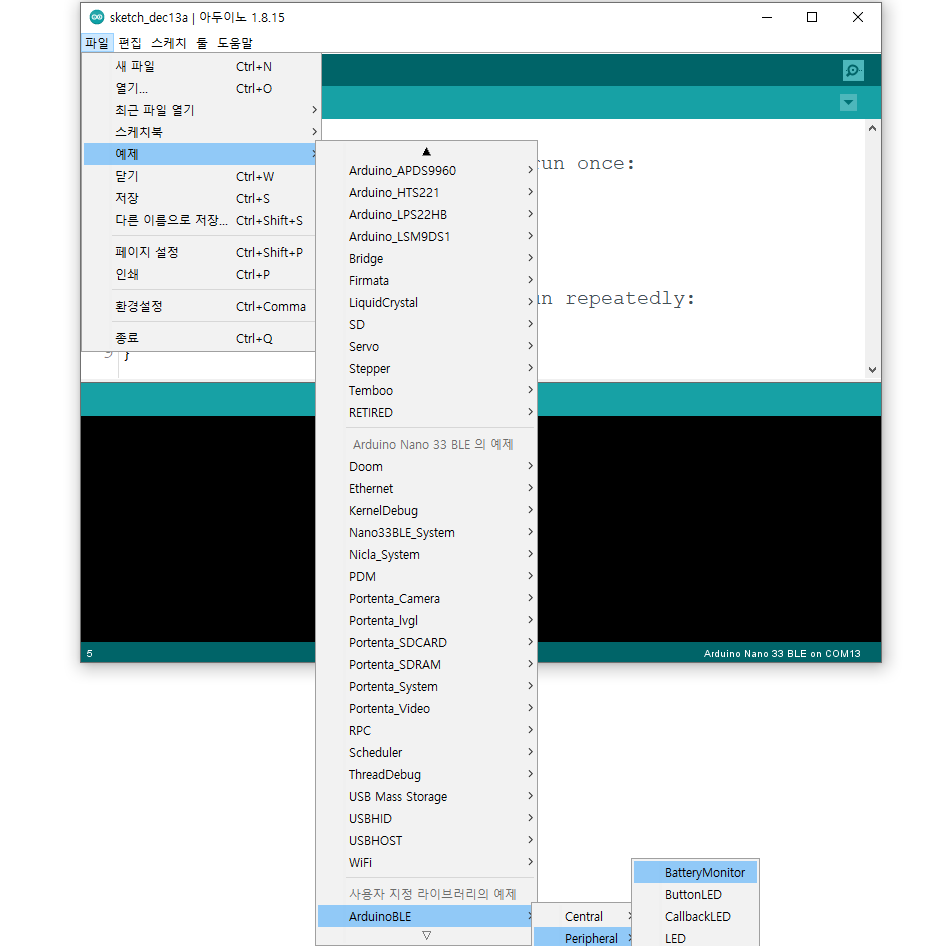Expand Arduino_APDS9960 examples
The width and height of the screenshot is (940, 946).
(x=427, y=170)
